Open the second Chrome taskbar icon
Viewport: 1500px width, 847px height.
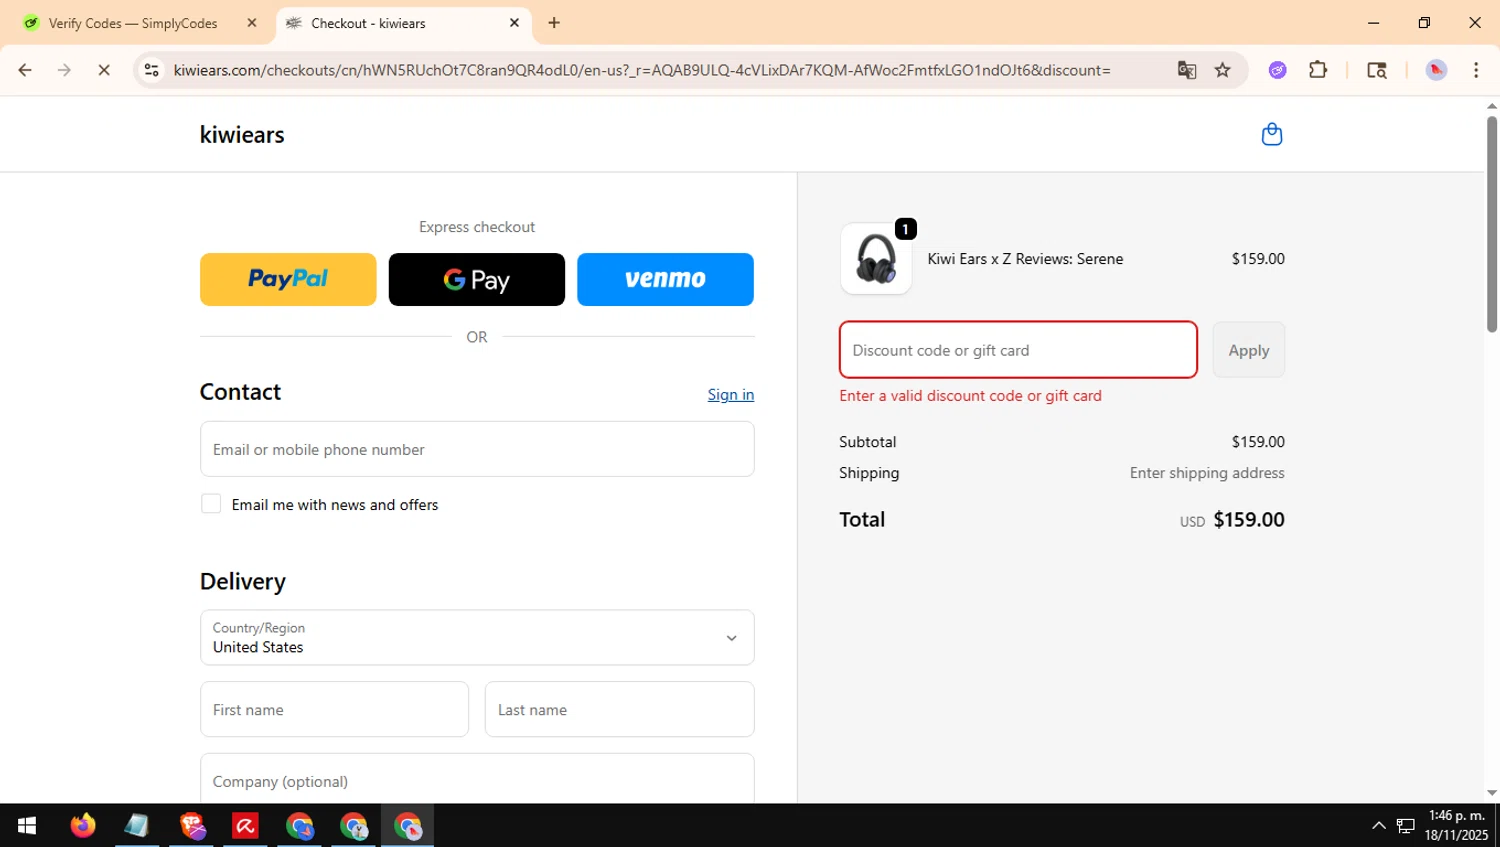click(x=354, y=826)
